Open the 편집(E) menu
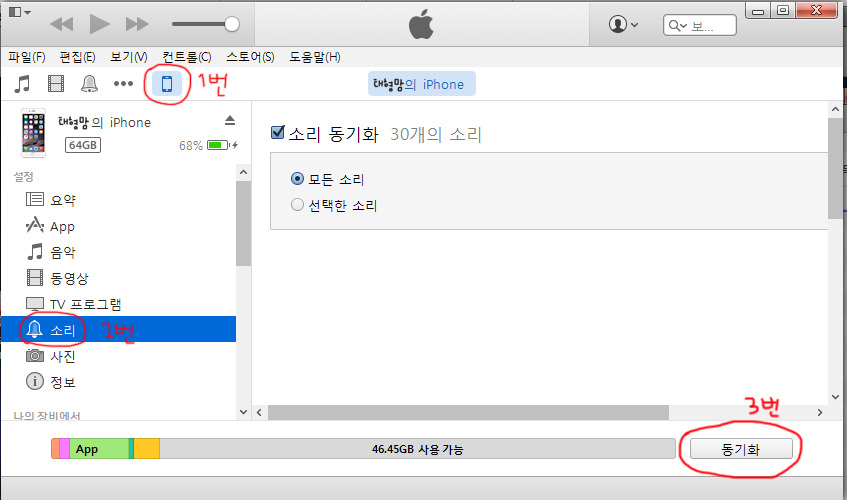The image size is (847, 500). click(77, 57)
